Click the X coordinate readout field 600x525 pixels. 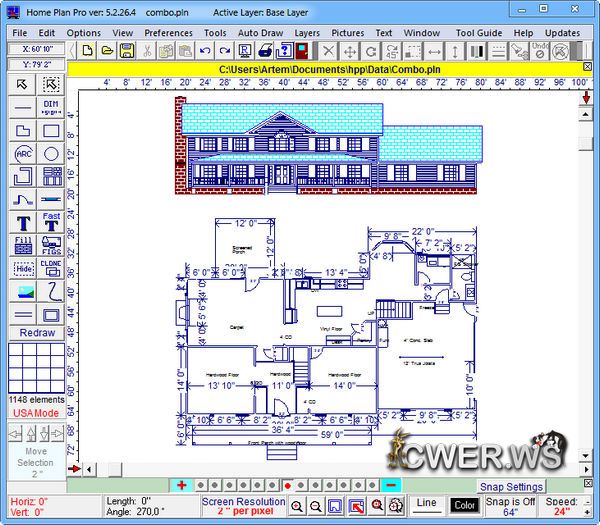37,49
